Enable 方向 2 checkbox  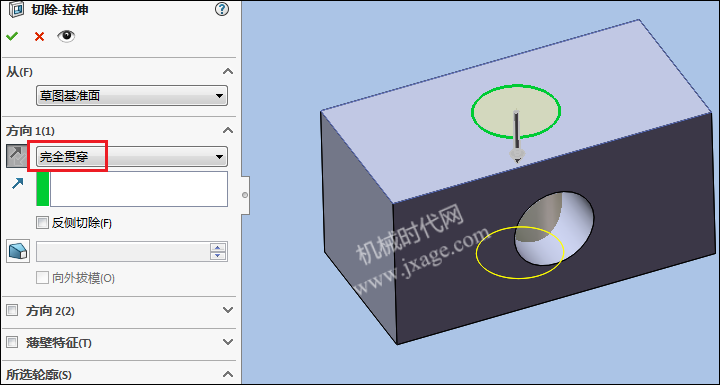[x=12, y=311]
